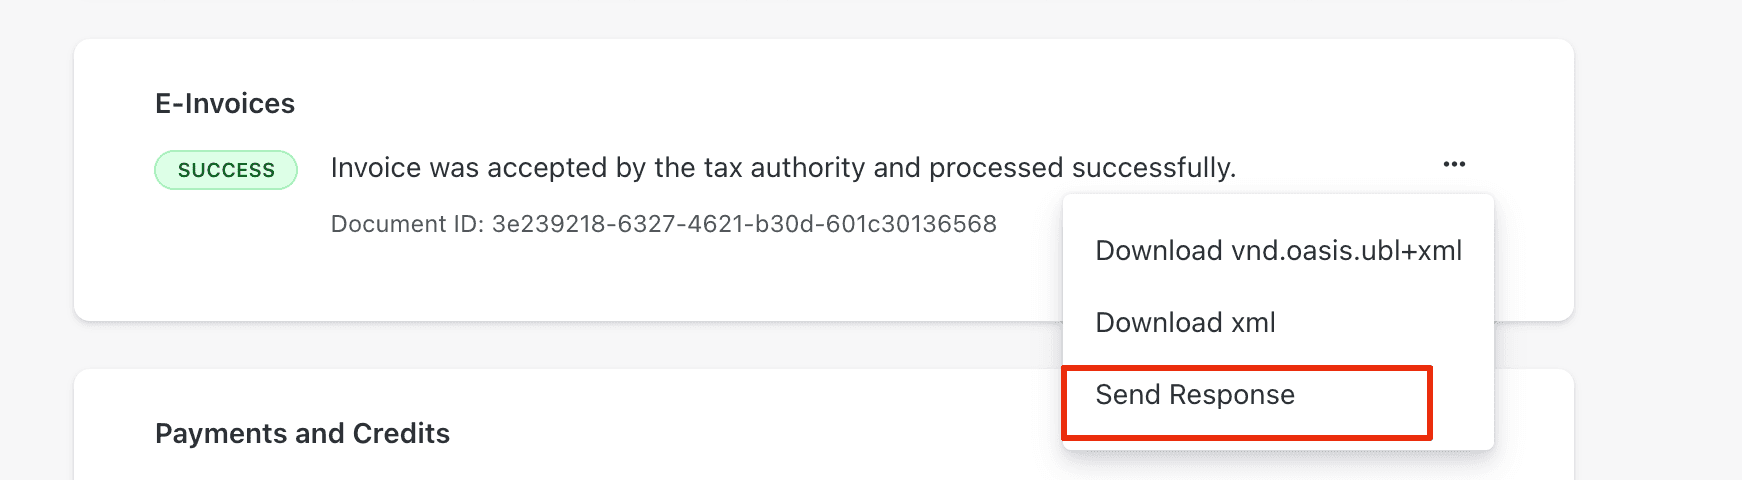This screenshot has height=480, width=1742.
Task: Click the word "Credits" in the lower heading
Action: tap(401, 434)
